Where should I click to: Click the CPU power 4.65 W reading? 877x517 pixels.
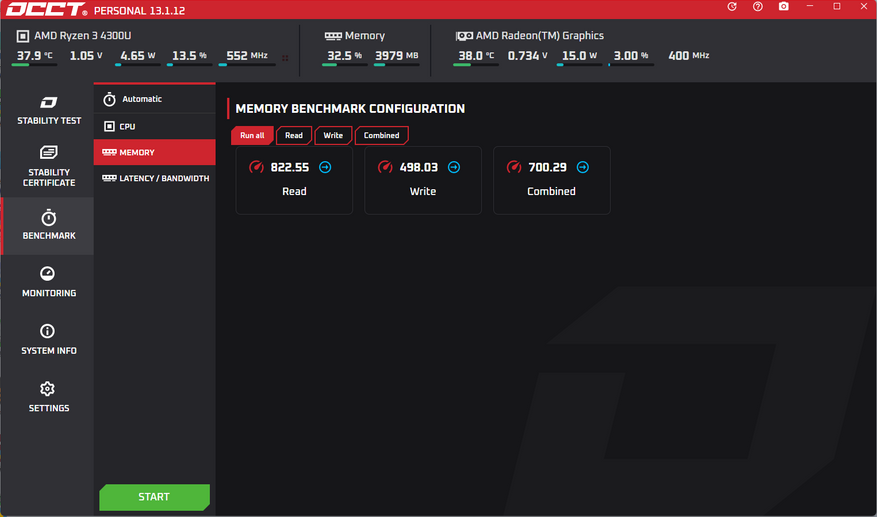tap(138, 55)
